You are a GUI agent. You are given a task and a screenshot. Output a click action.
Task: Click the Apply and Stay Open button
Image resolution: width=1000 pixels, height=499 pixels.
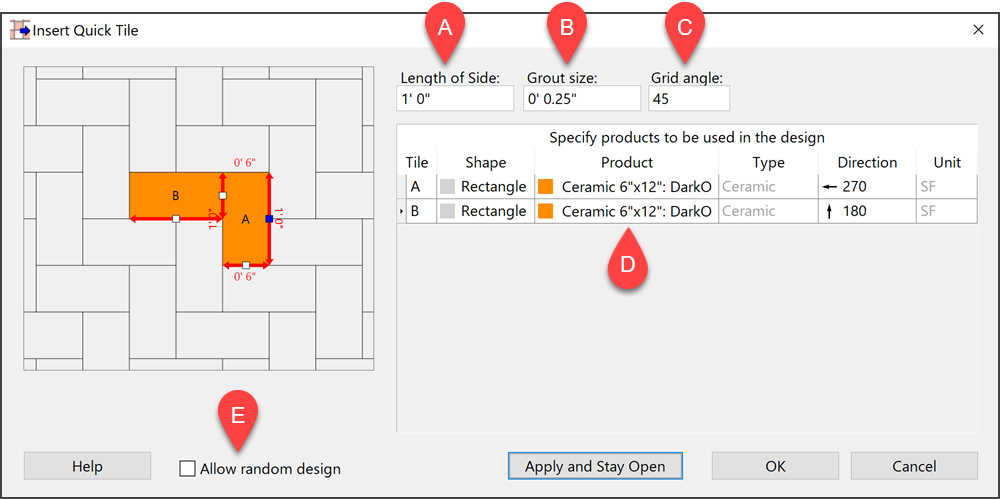[x=595, y=466]
